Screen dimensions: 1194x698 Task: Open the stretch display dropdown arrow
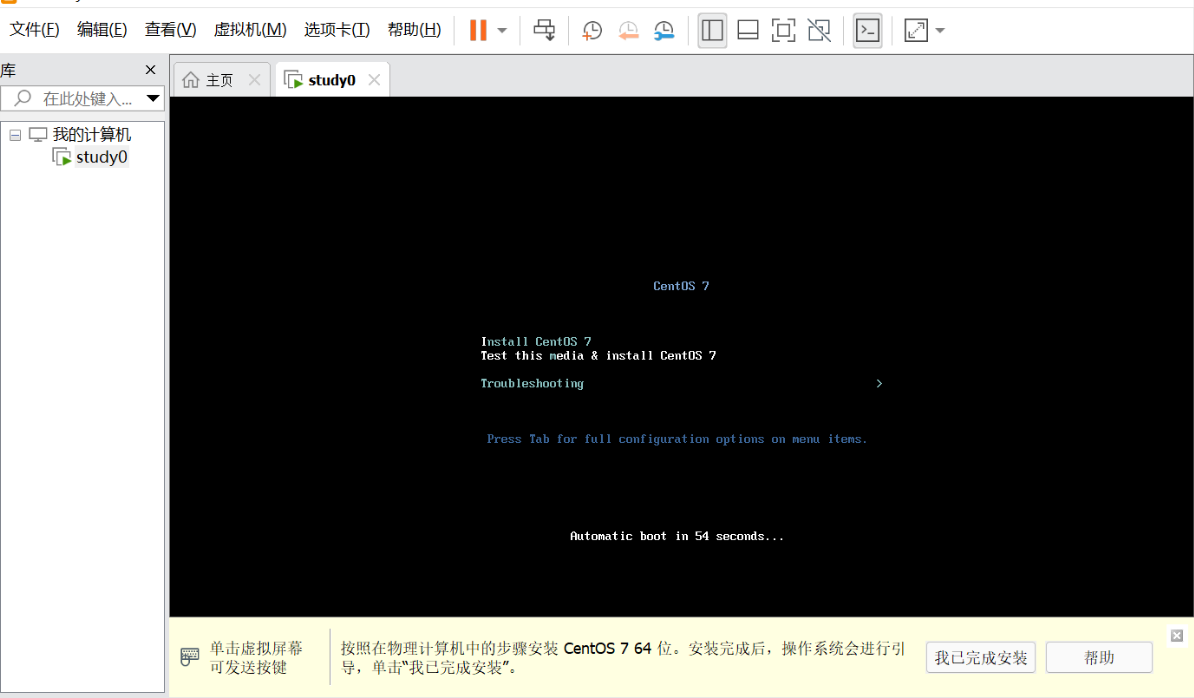pyautogui.click(x=940, y=30)
